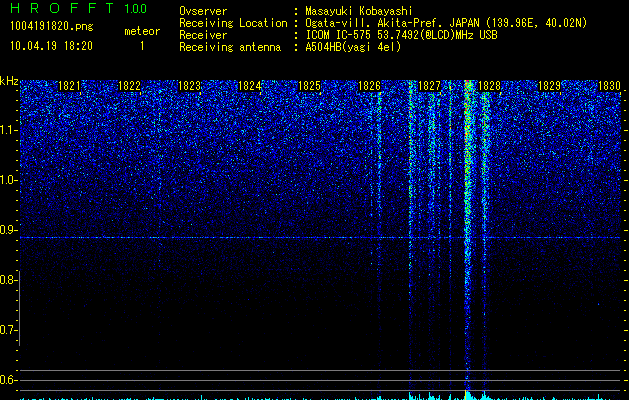Click the Ovserver label
Viewport: 629px width, 400px height.
(x=203, y=11)
